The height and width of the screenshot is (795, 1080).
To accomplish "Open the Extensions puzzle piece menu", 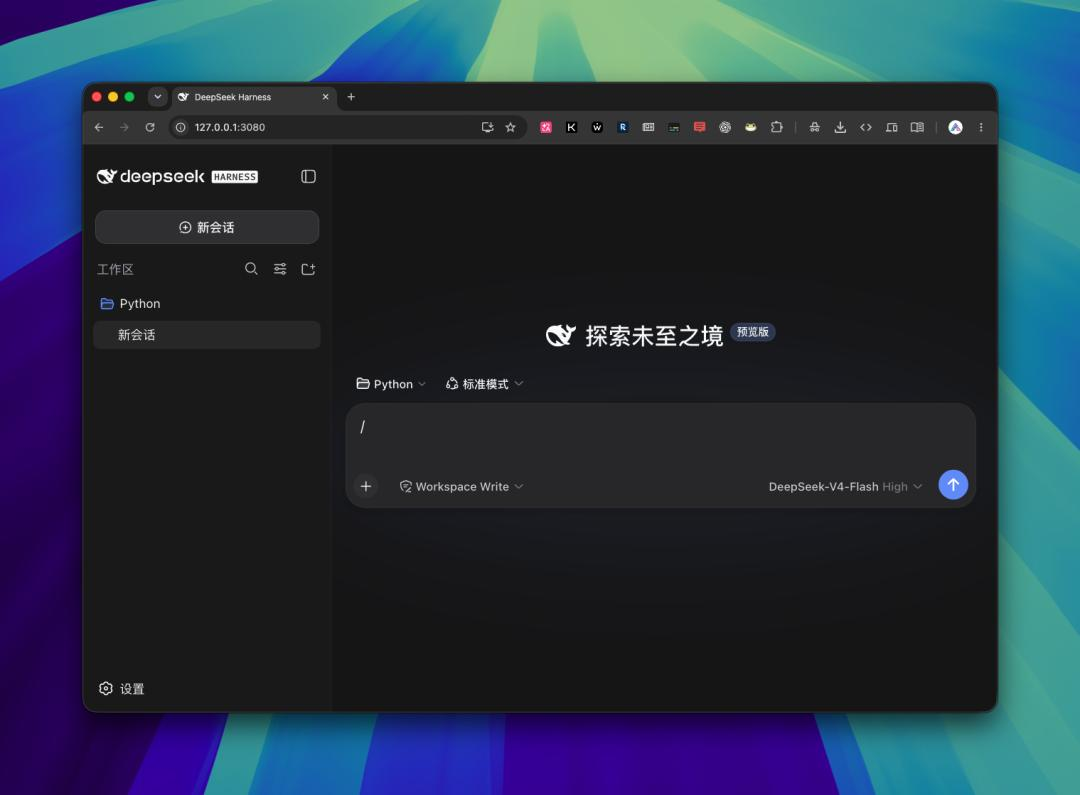I will click(777, 127).
